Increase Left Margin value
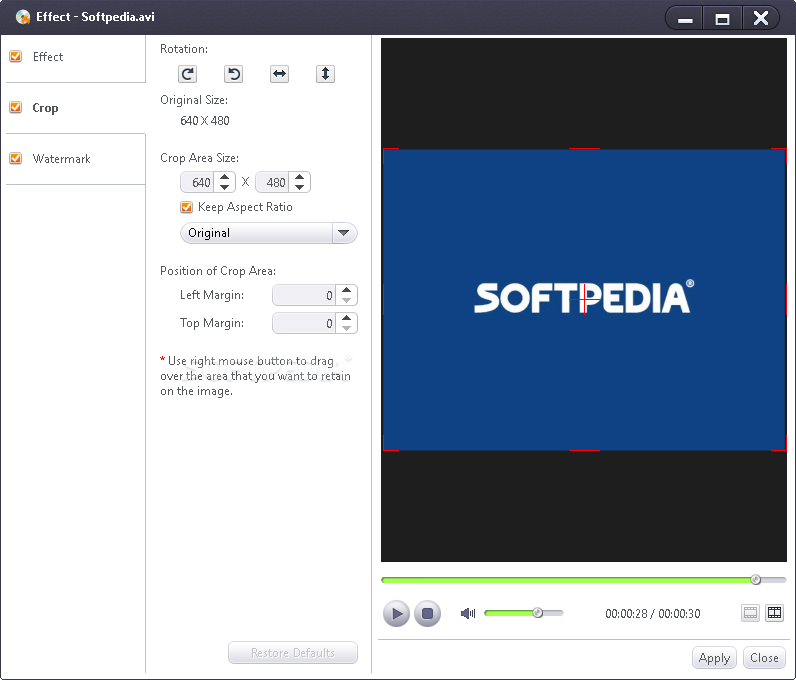 click(x=346, y=290)
